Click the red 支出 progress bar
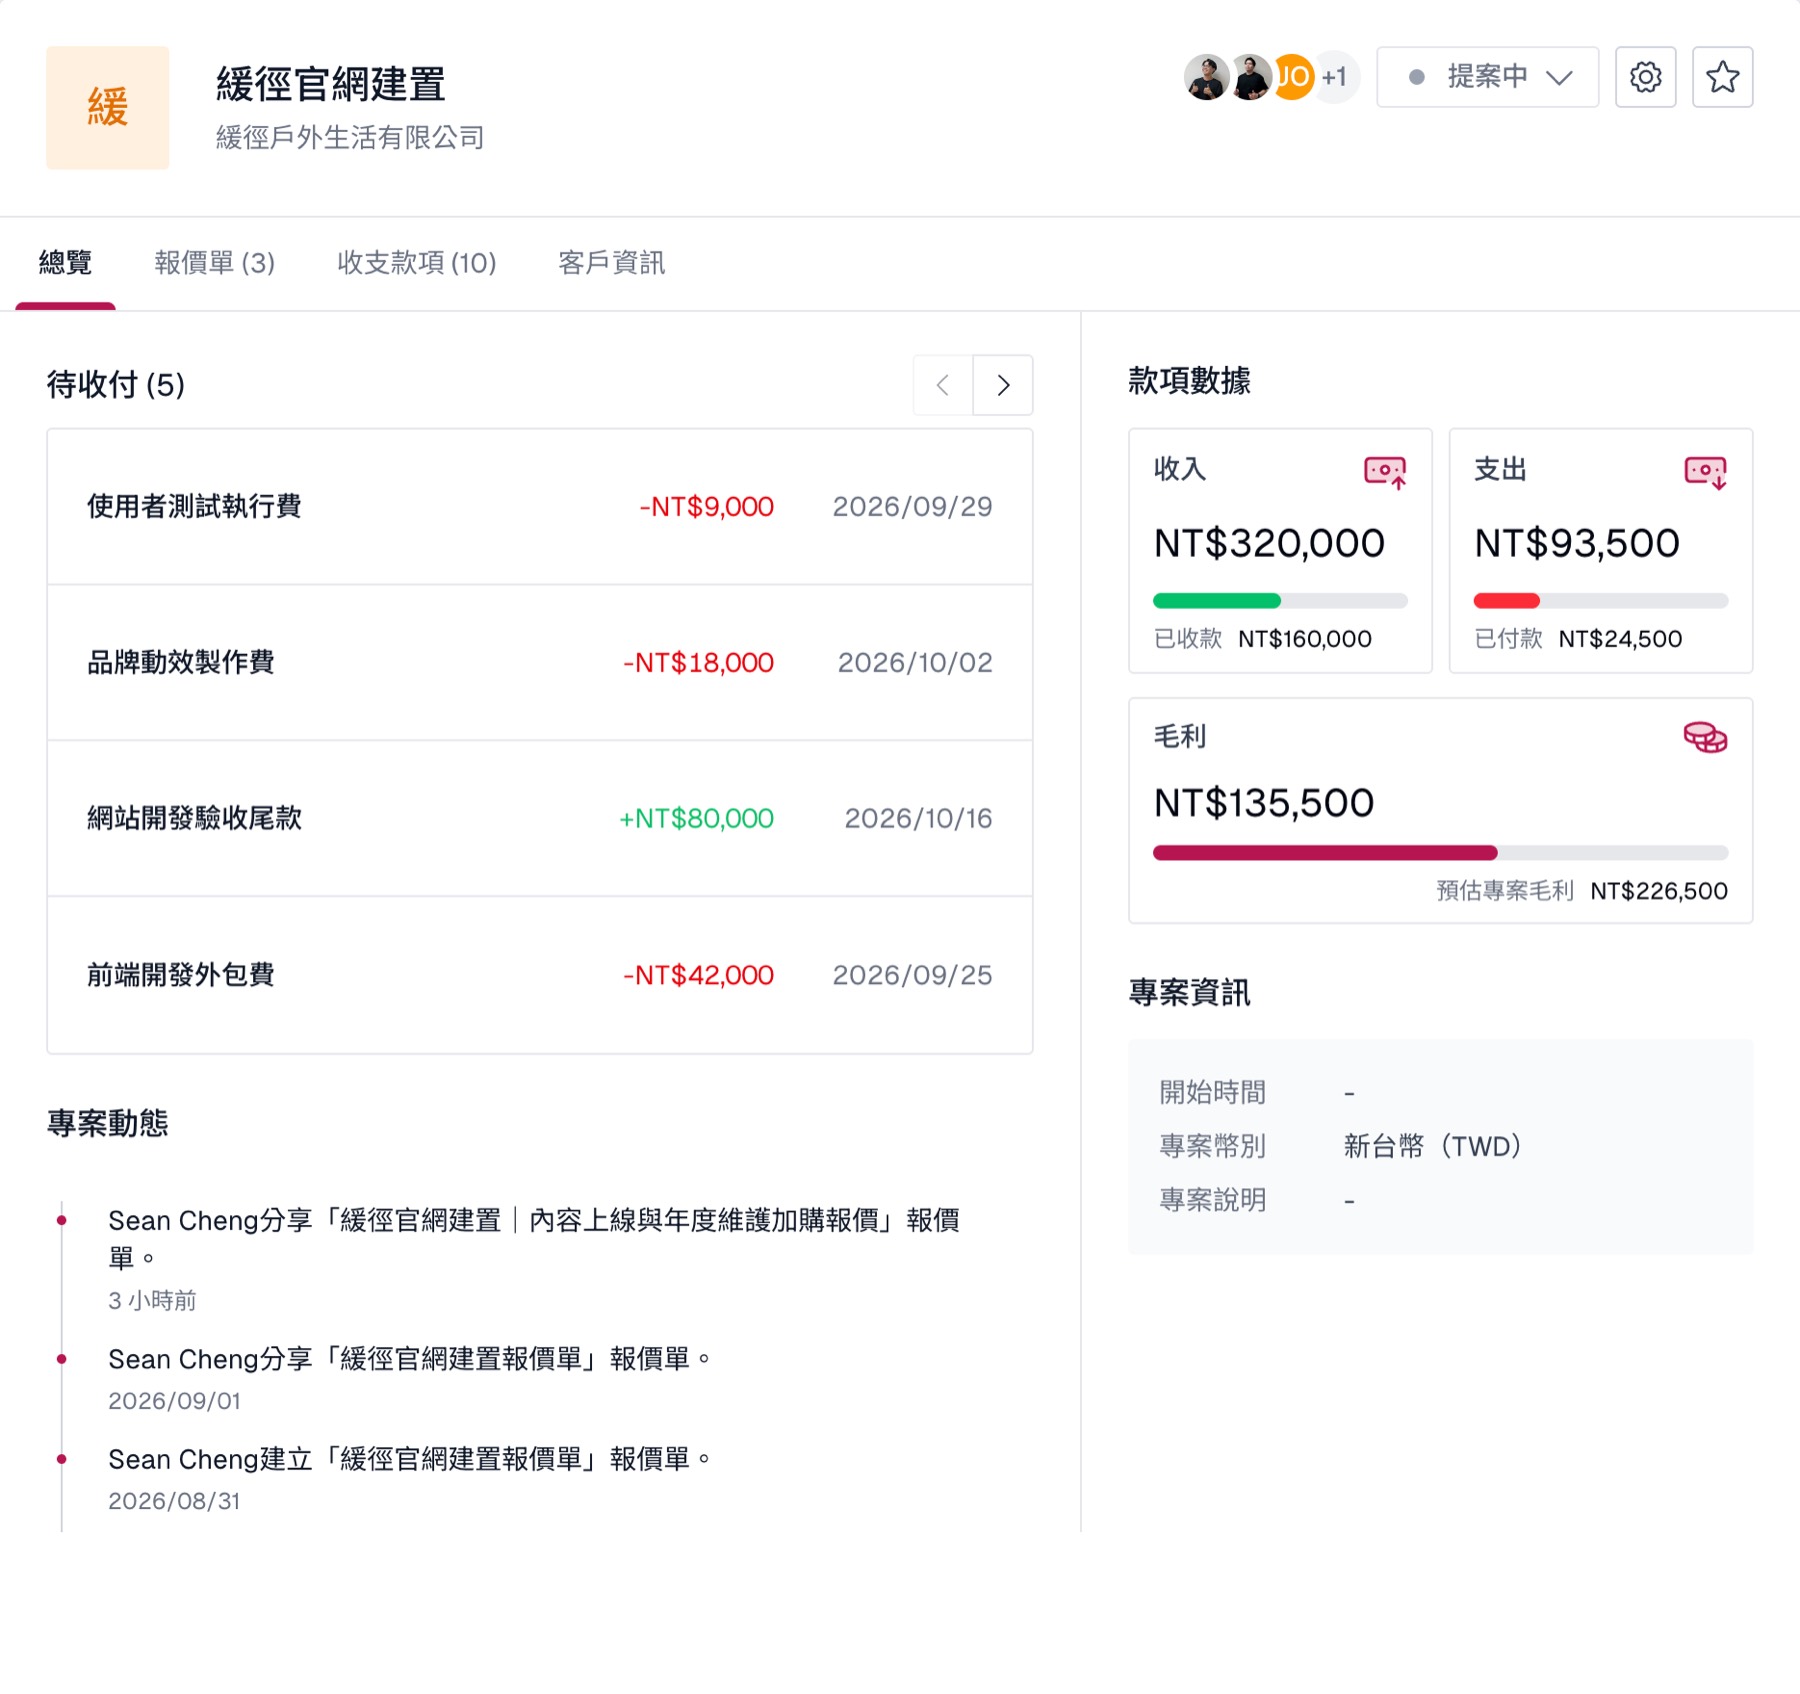The width and height of the screenshot is (1800, 1694). 1601,601
